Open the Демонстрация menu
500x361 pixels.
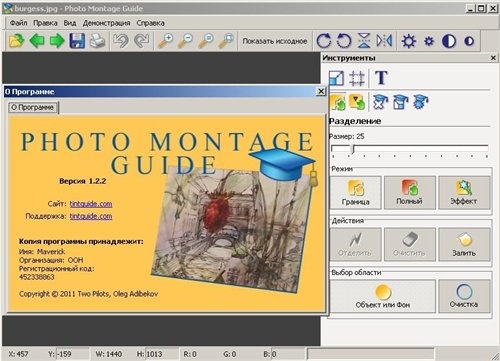click(107, 23)
